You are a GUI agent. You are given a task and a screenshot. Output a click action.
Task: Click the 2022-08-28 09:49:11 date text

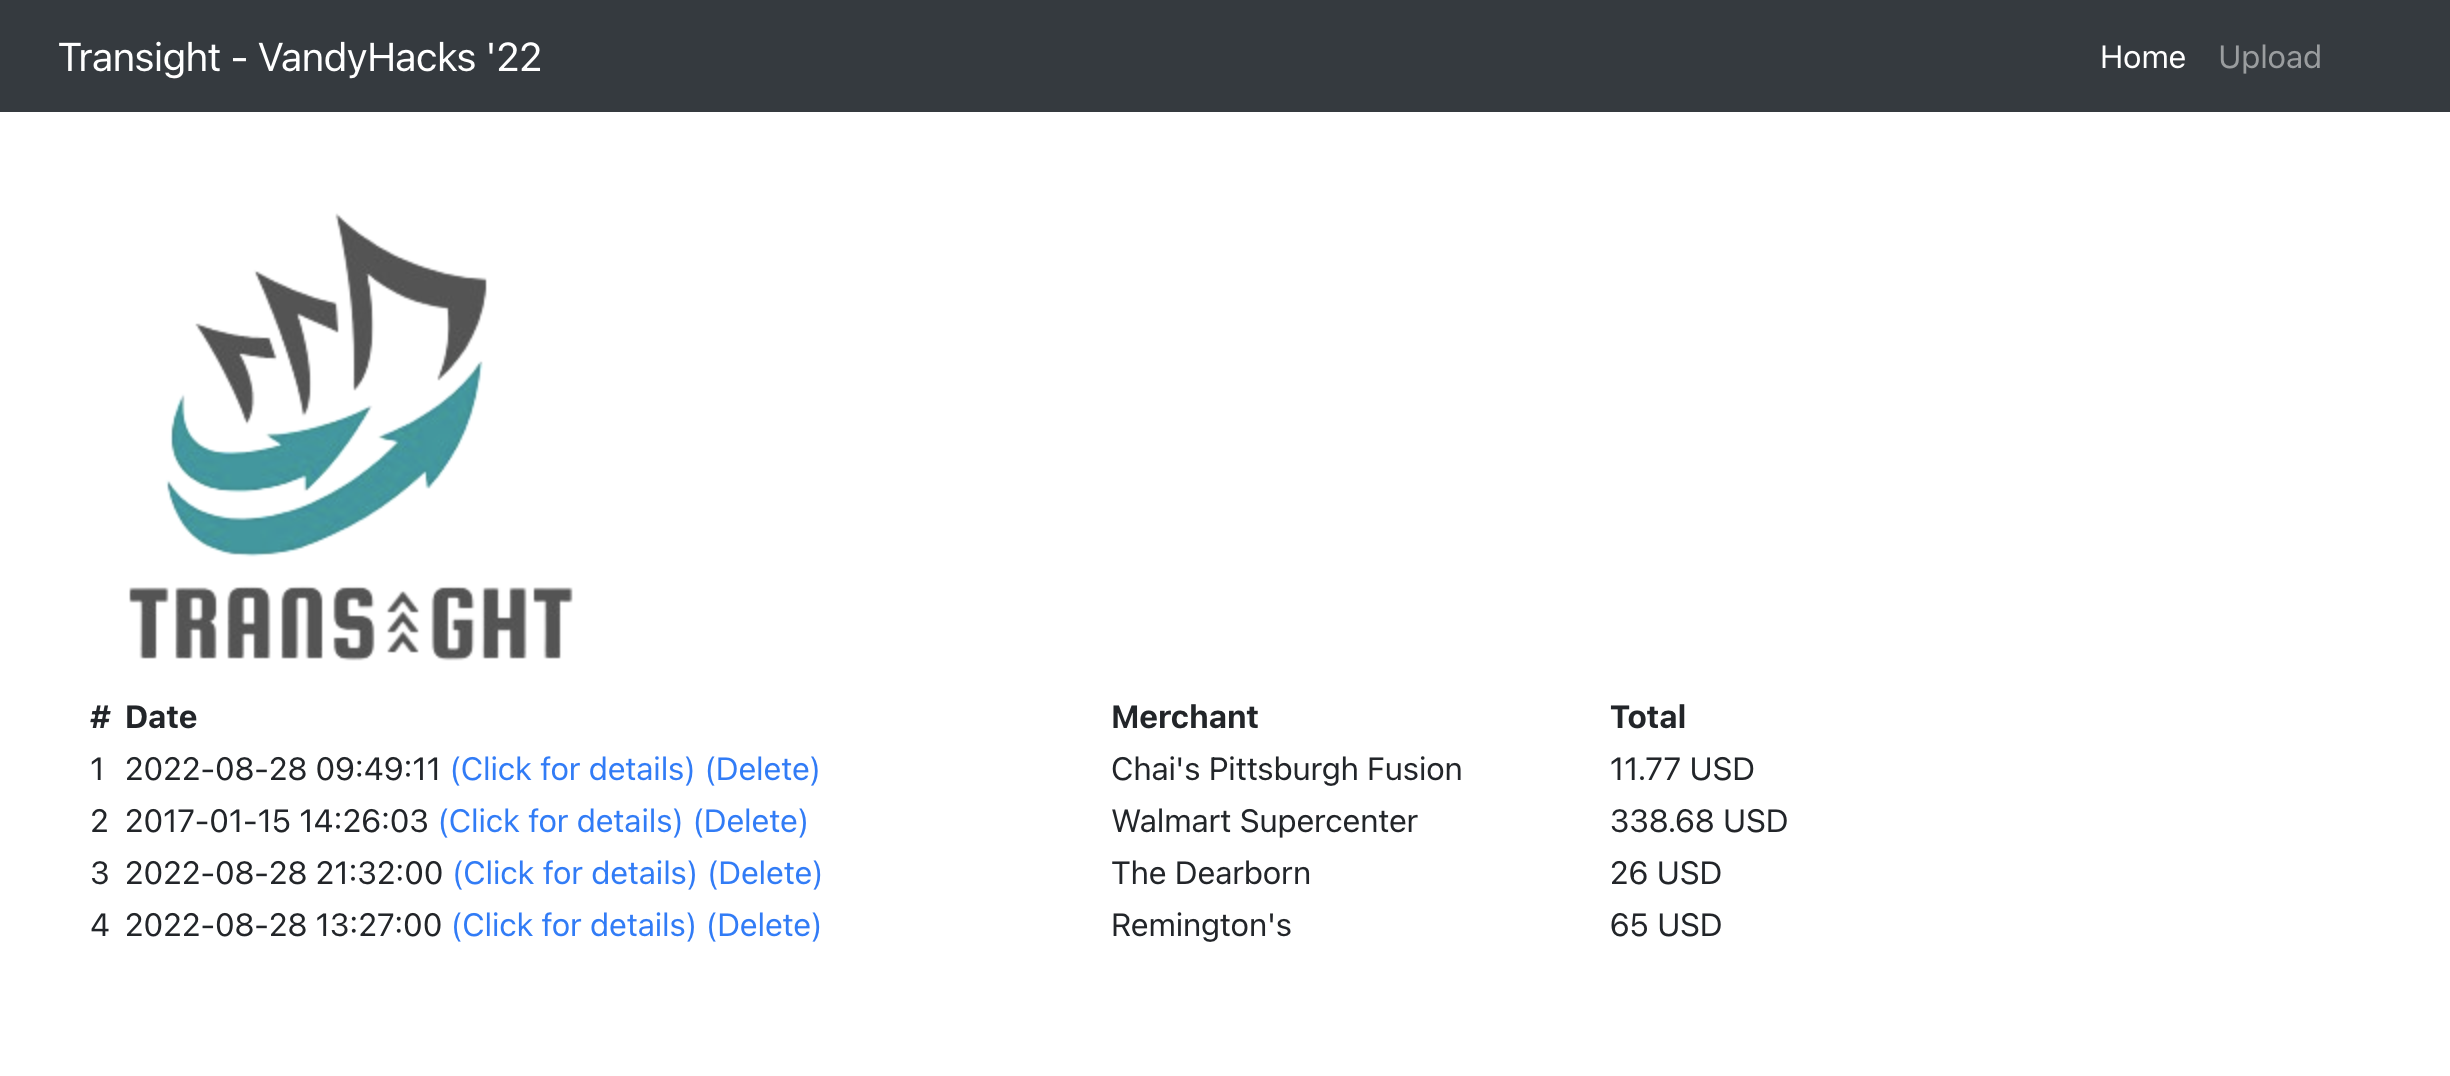(x=283, y=769)
